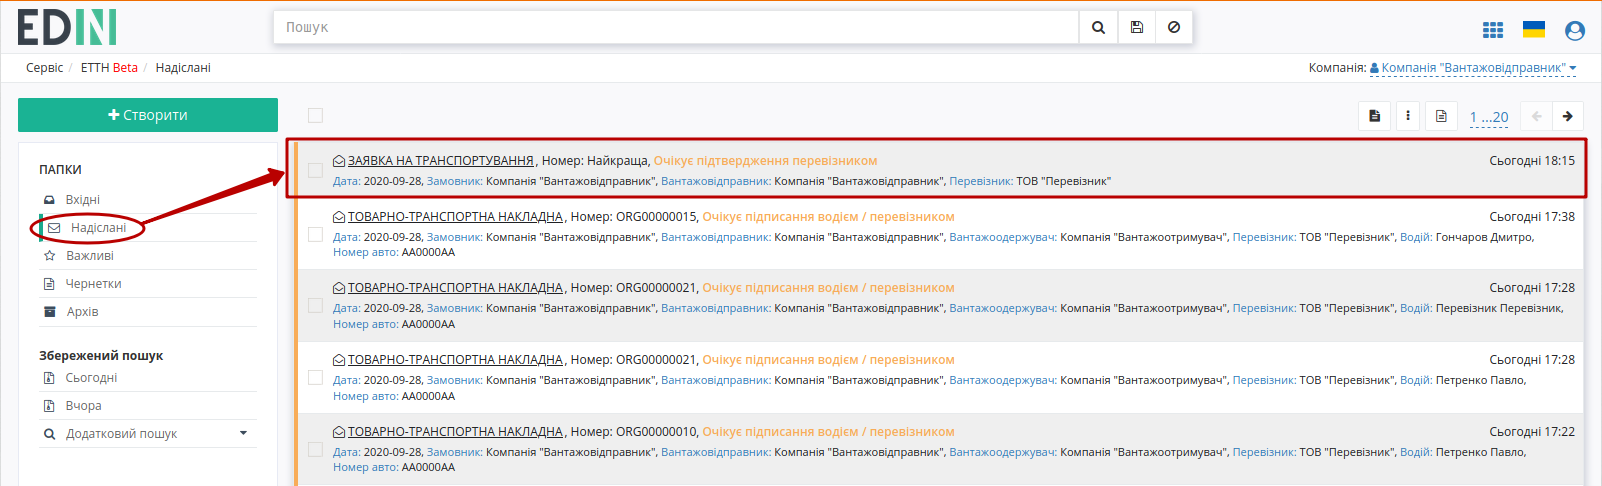
Task: Tick the checkbox for the row with driver Перевізник Перевізник
Action: [315, 305]
